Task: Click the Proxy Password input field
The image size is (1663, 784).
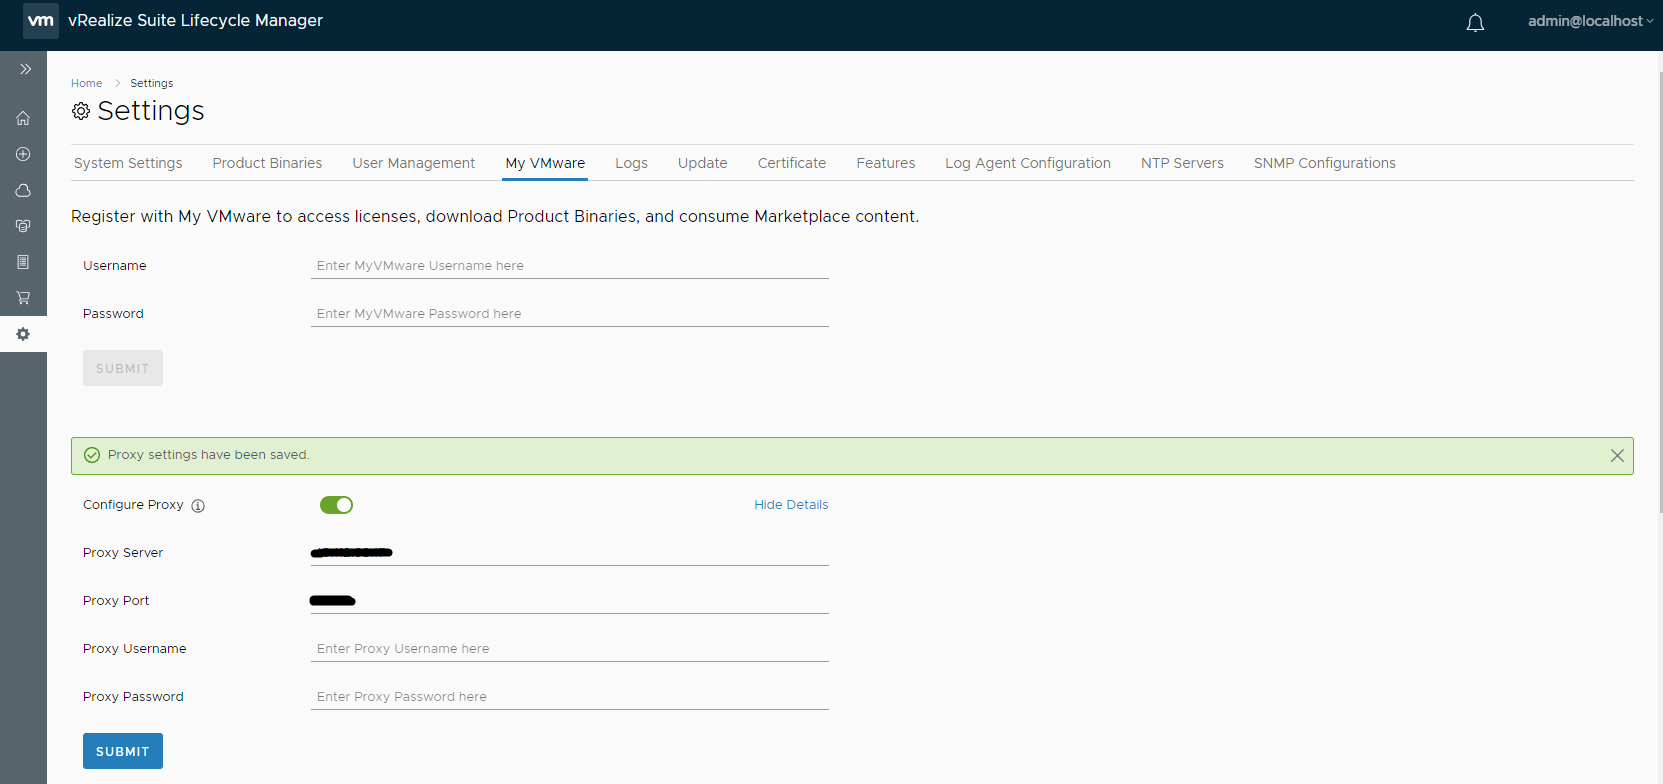Action: (569, 697)
